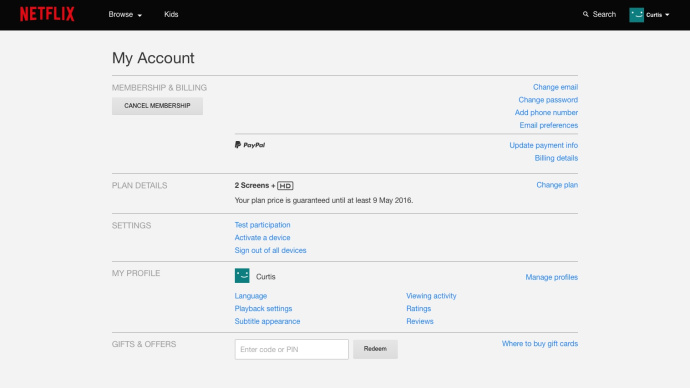
Task: Open the Change plan link
Action: coord(557,185)
